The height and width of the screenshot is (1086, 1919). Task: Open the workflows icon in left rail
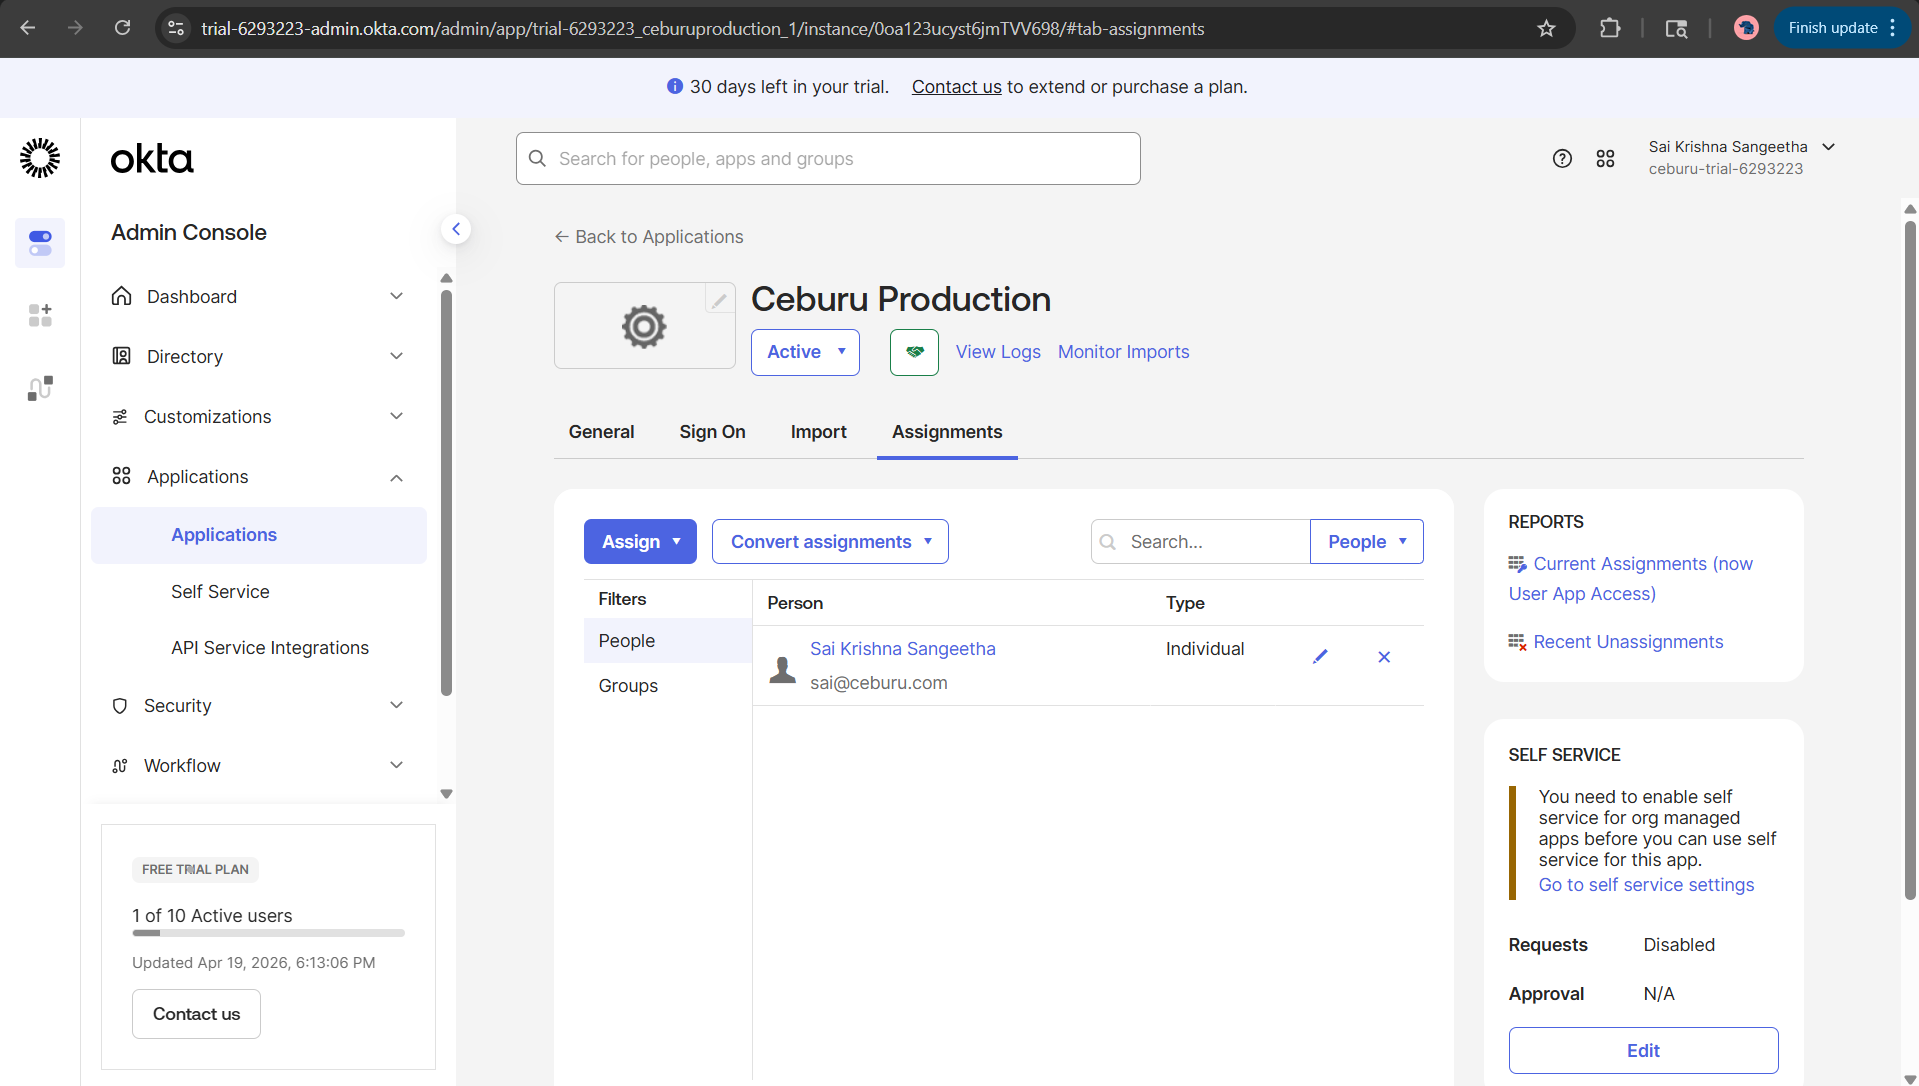pyautogui.click(x=40, y=388)
